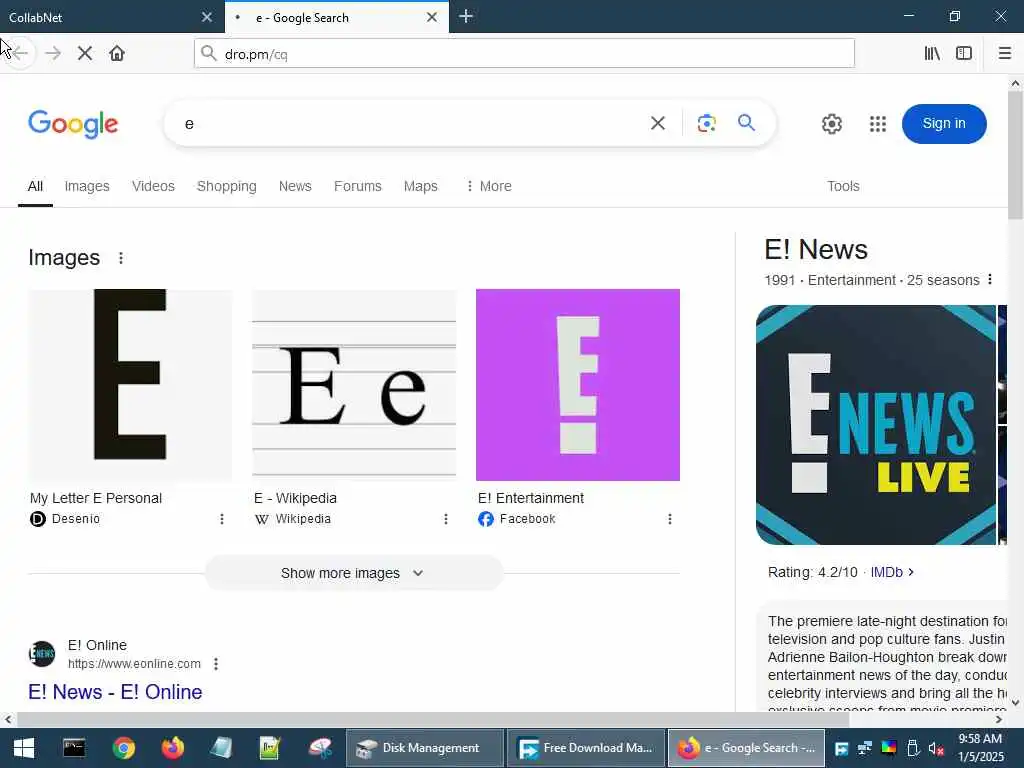Open the IMDb rating link
The height and width of the screenshot is (768, 1024).
point(891,572)
